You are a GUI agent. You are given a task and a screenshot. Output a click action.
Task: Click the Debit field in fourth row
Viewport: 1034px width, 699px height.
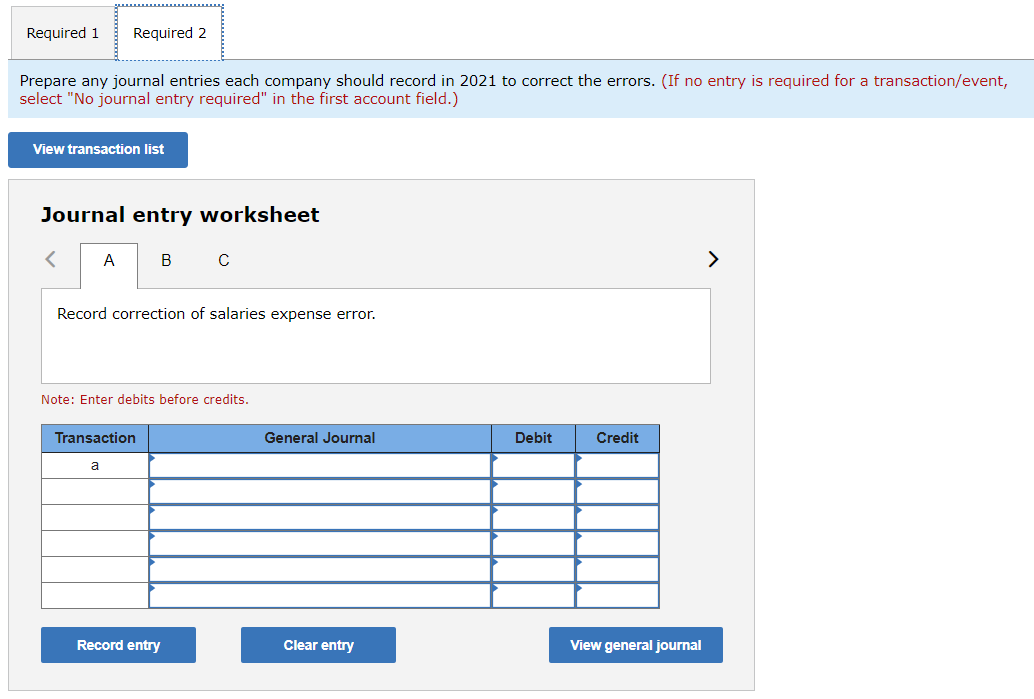533,543
